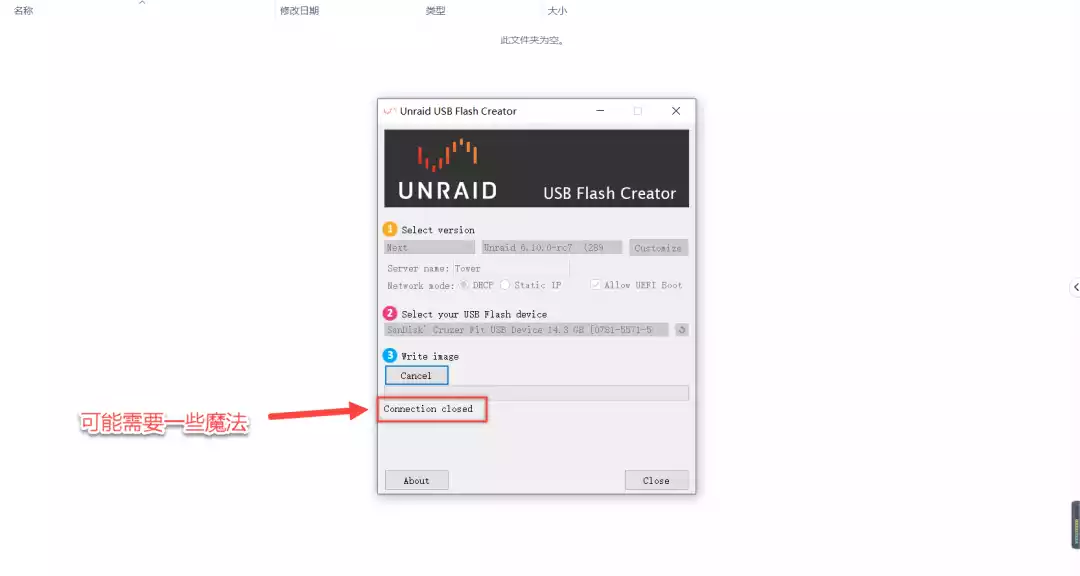
Task: Click the Unraid banner logo image
Action: coord(537,168)
